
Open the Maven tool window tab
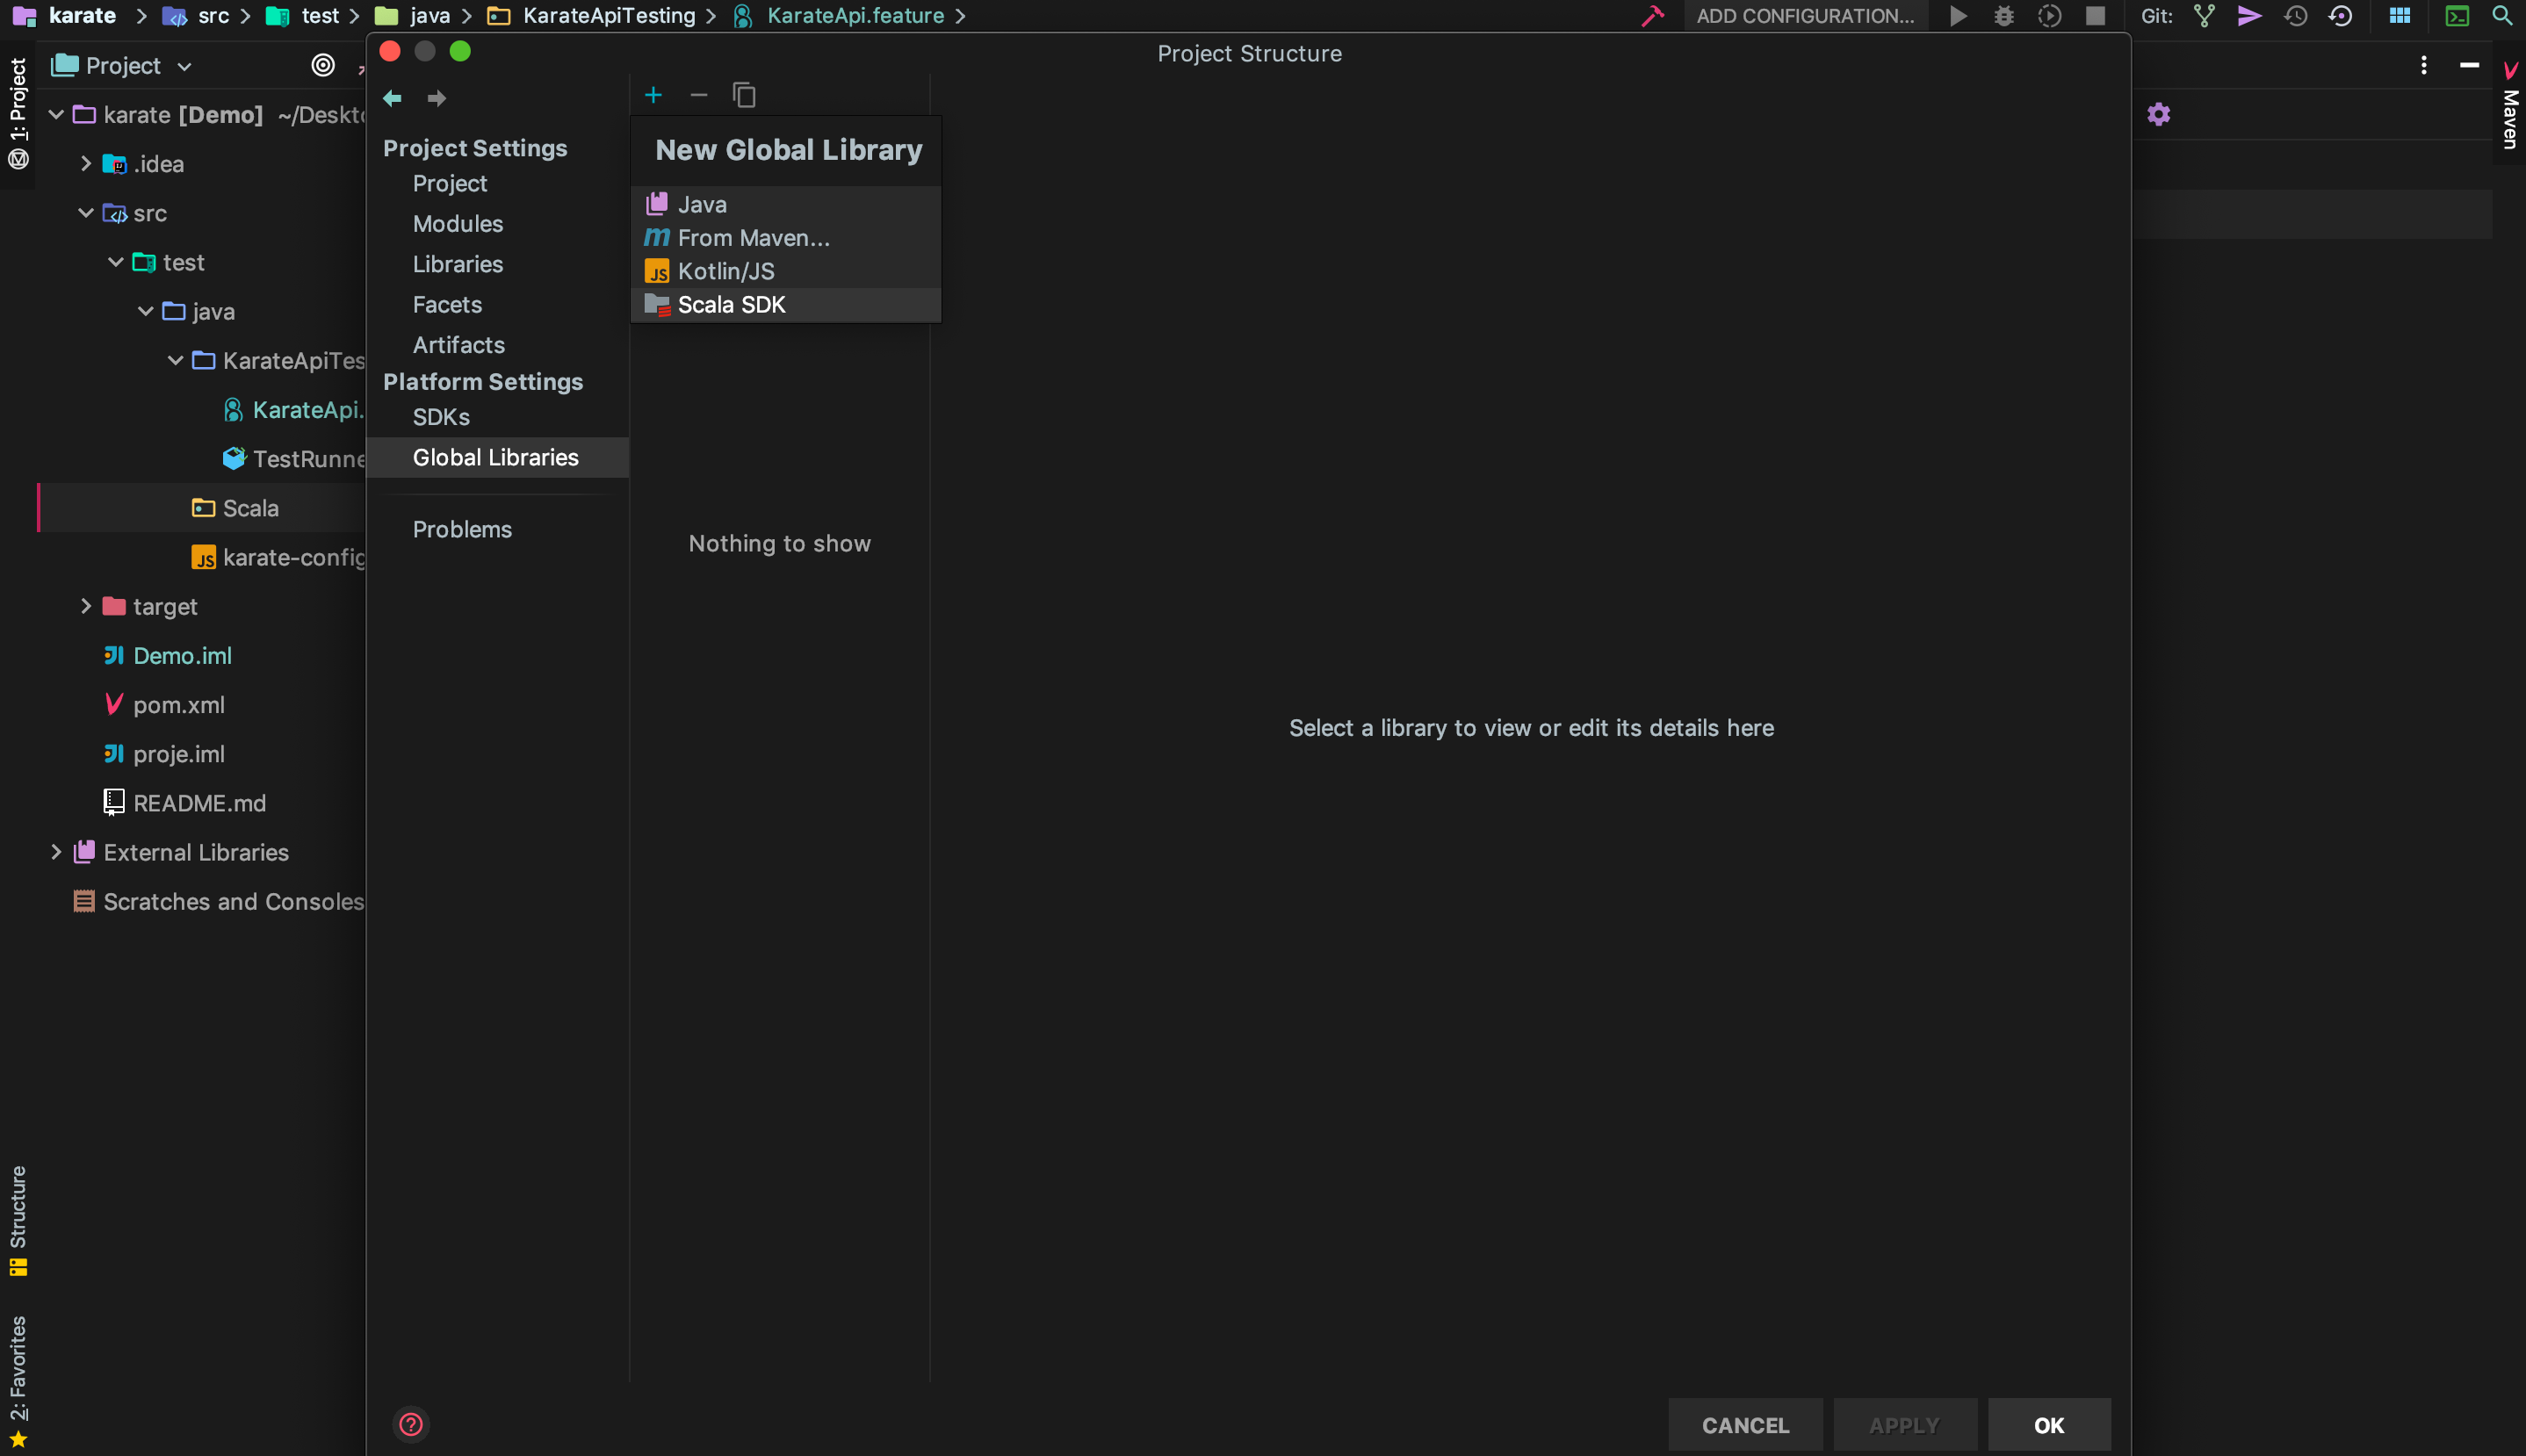point(2510,110)
